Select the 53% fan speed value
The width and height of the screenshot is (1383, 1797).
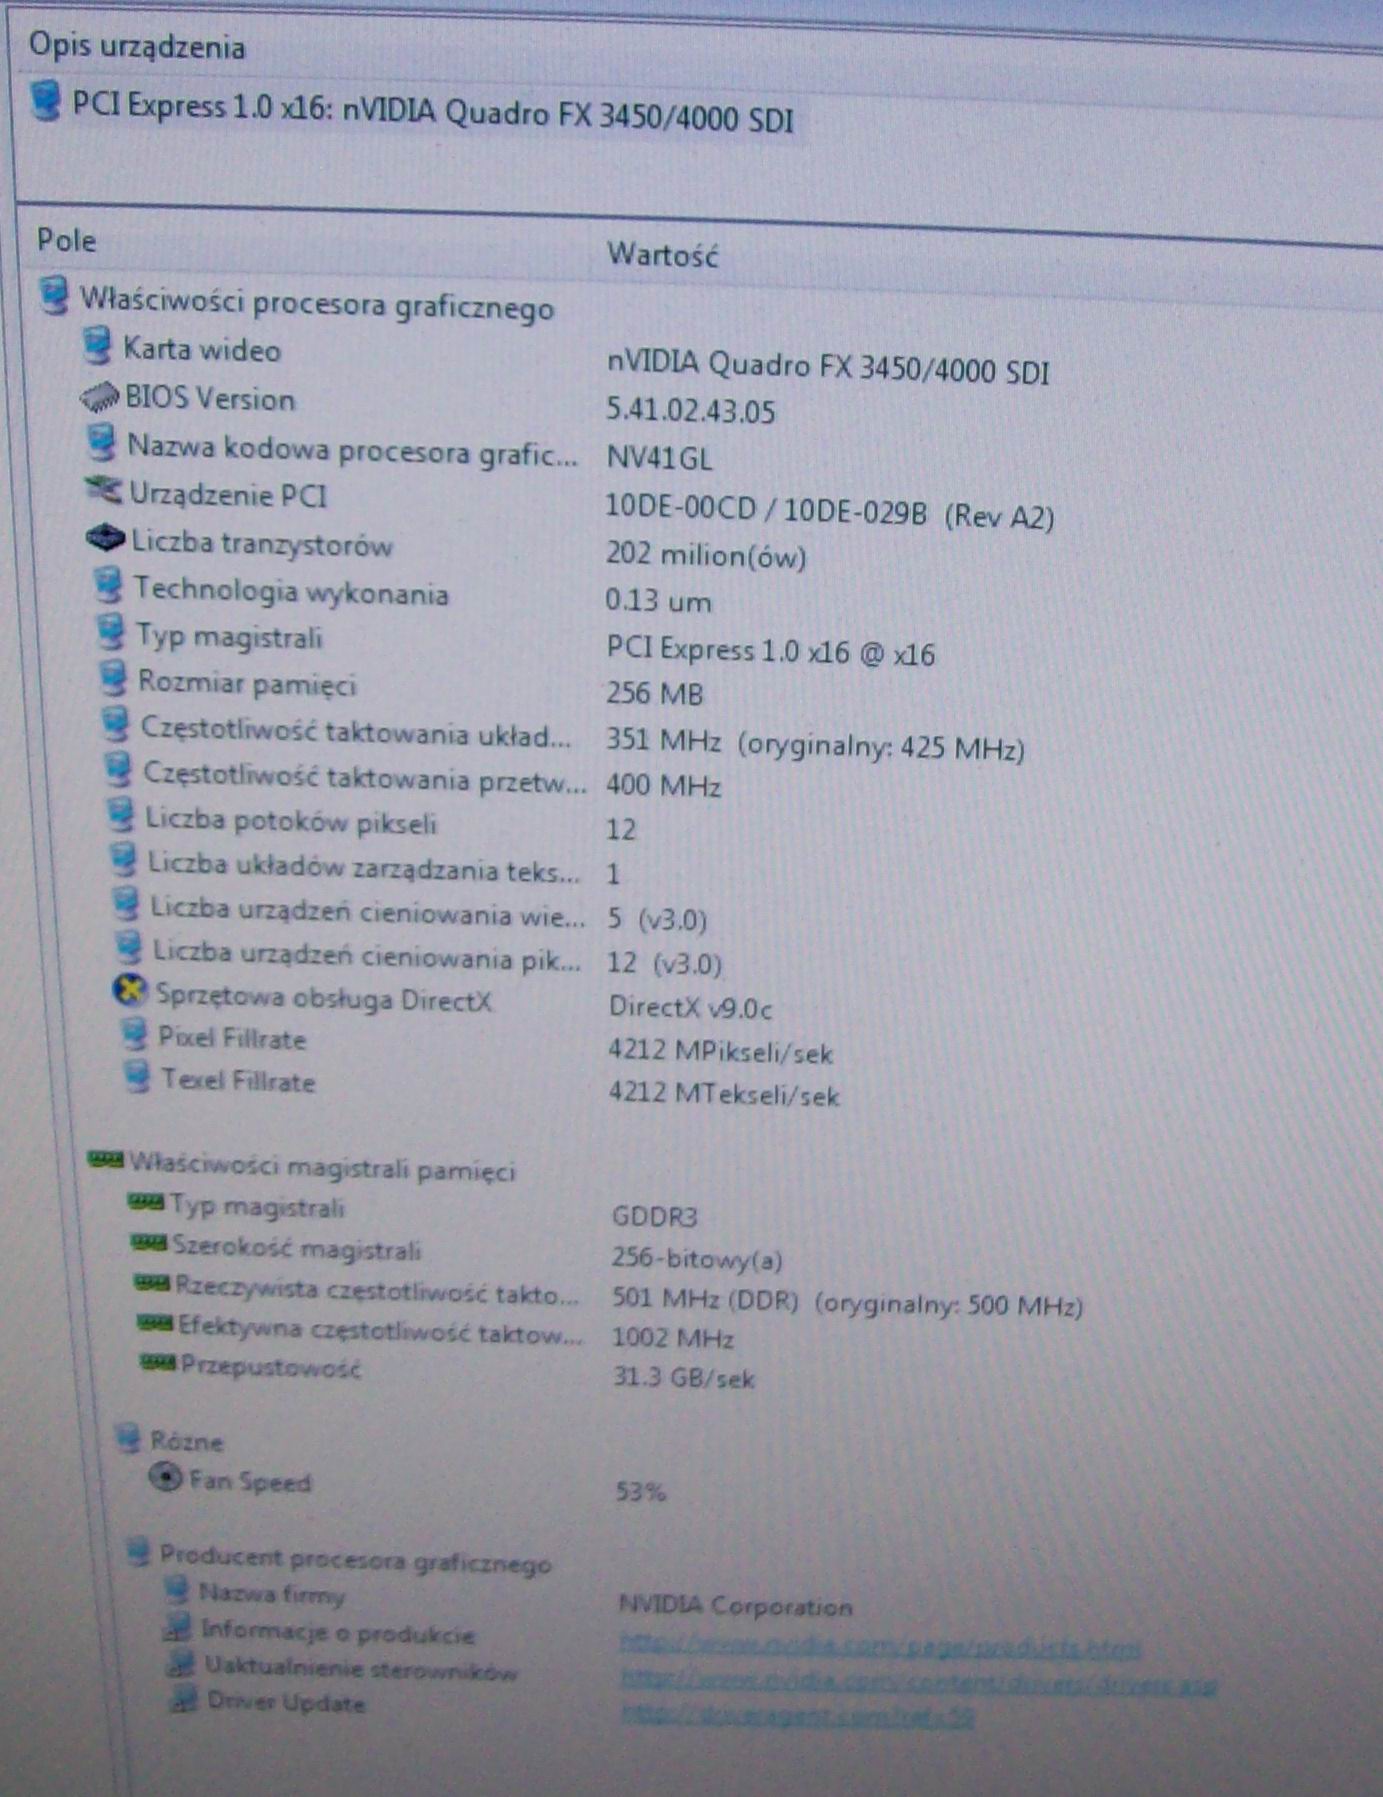click(640, 1492)
